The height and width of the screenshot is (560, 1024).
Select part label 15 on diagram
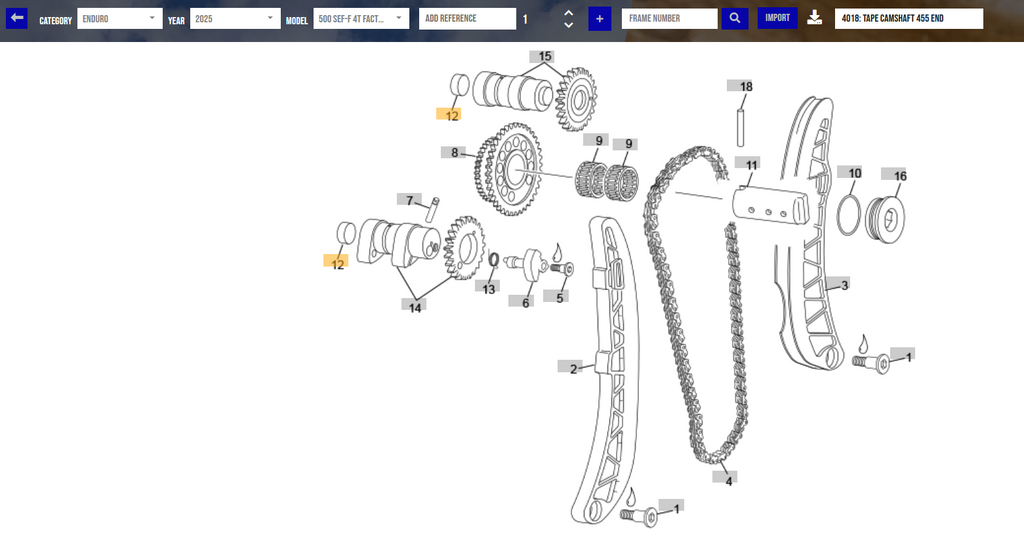point(545,57)
